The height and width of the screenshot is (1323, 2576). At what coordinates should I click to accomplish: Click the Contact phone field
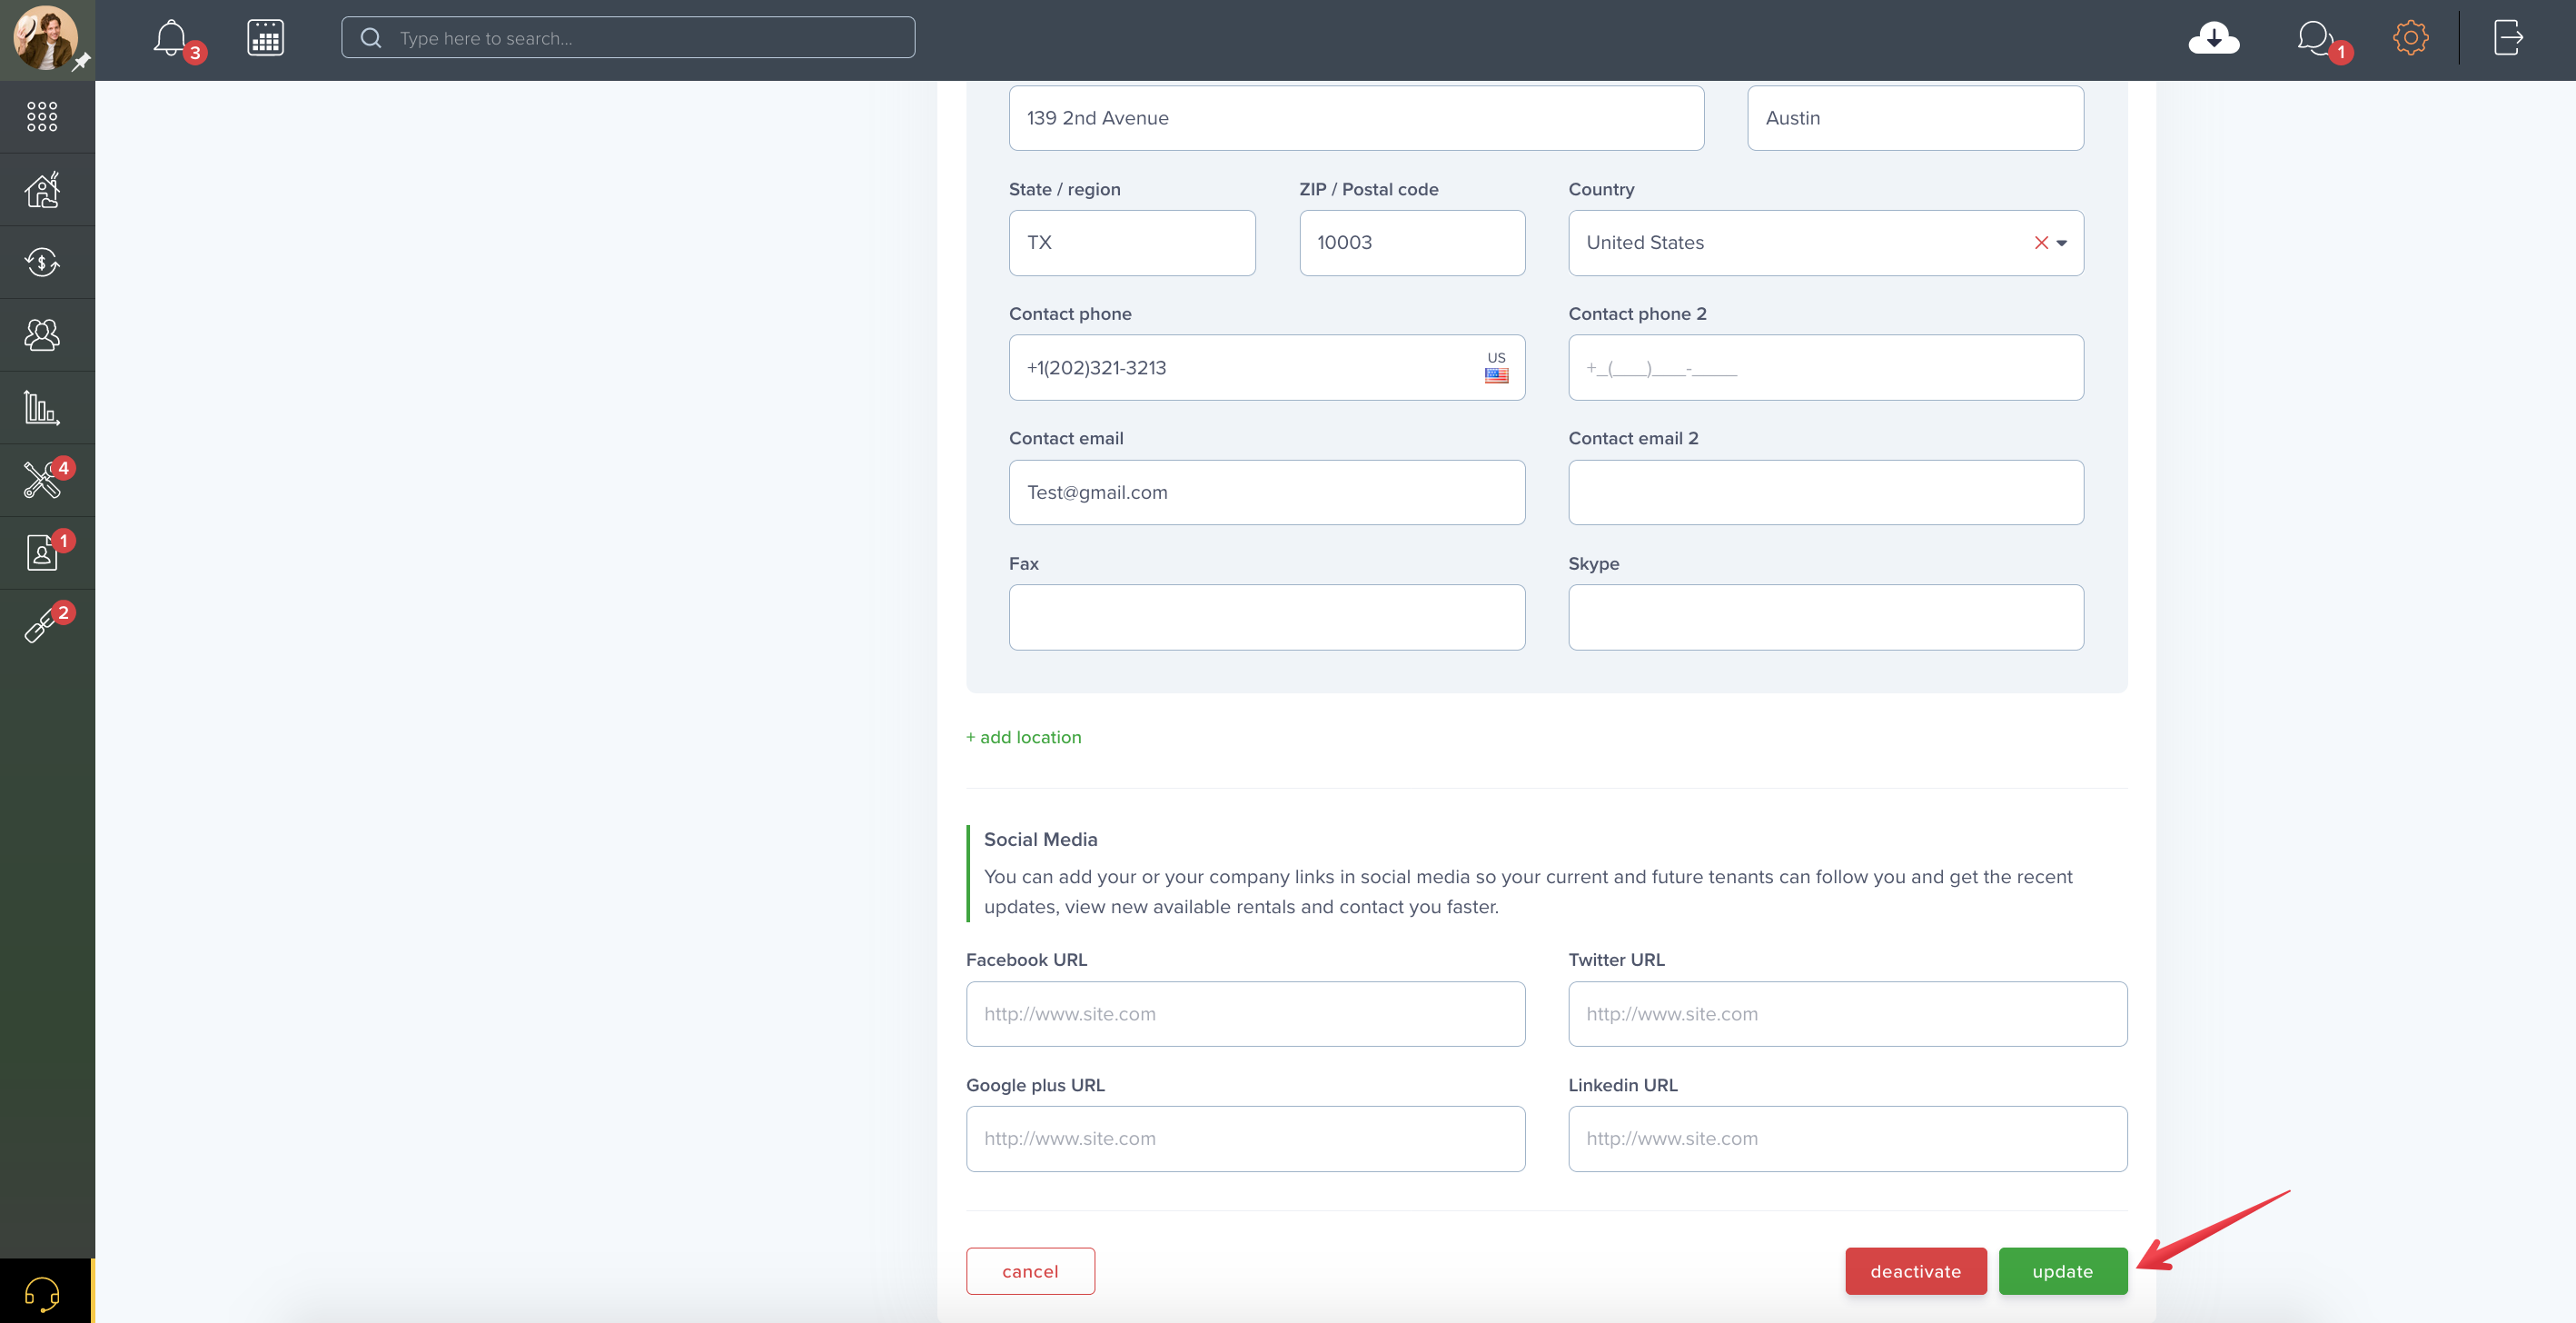tap(1267, 367)
